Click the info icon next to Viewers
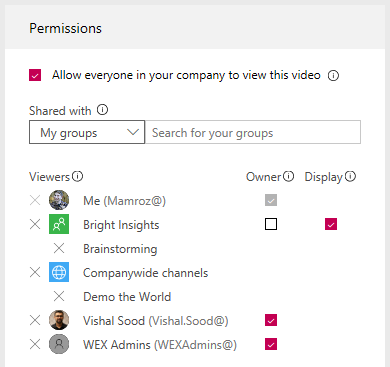The image size is (390, 367). 77,176
